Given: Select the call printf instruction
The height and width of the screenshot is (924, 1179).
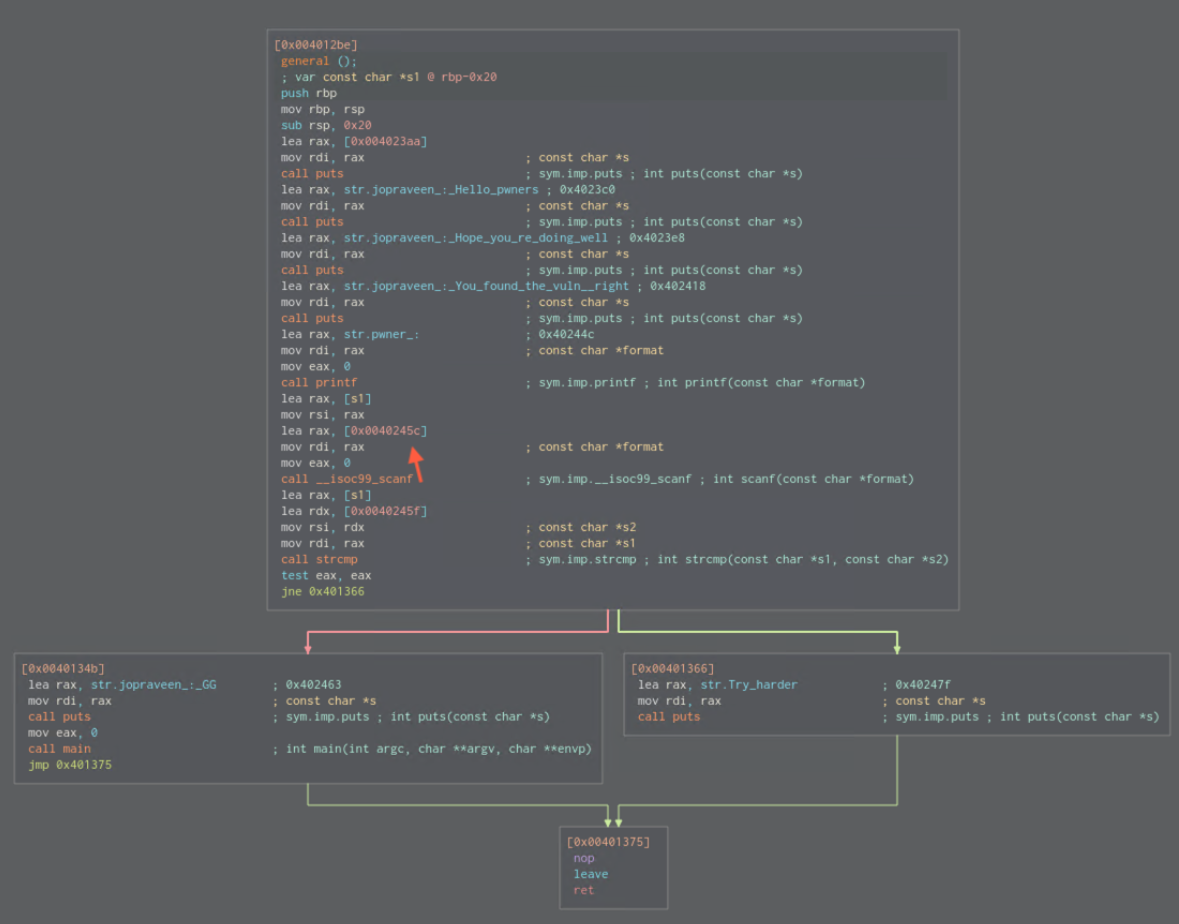Looking at the screenshot, I should (x=318, y=382).
